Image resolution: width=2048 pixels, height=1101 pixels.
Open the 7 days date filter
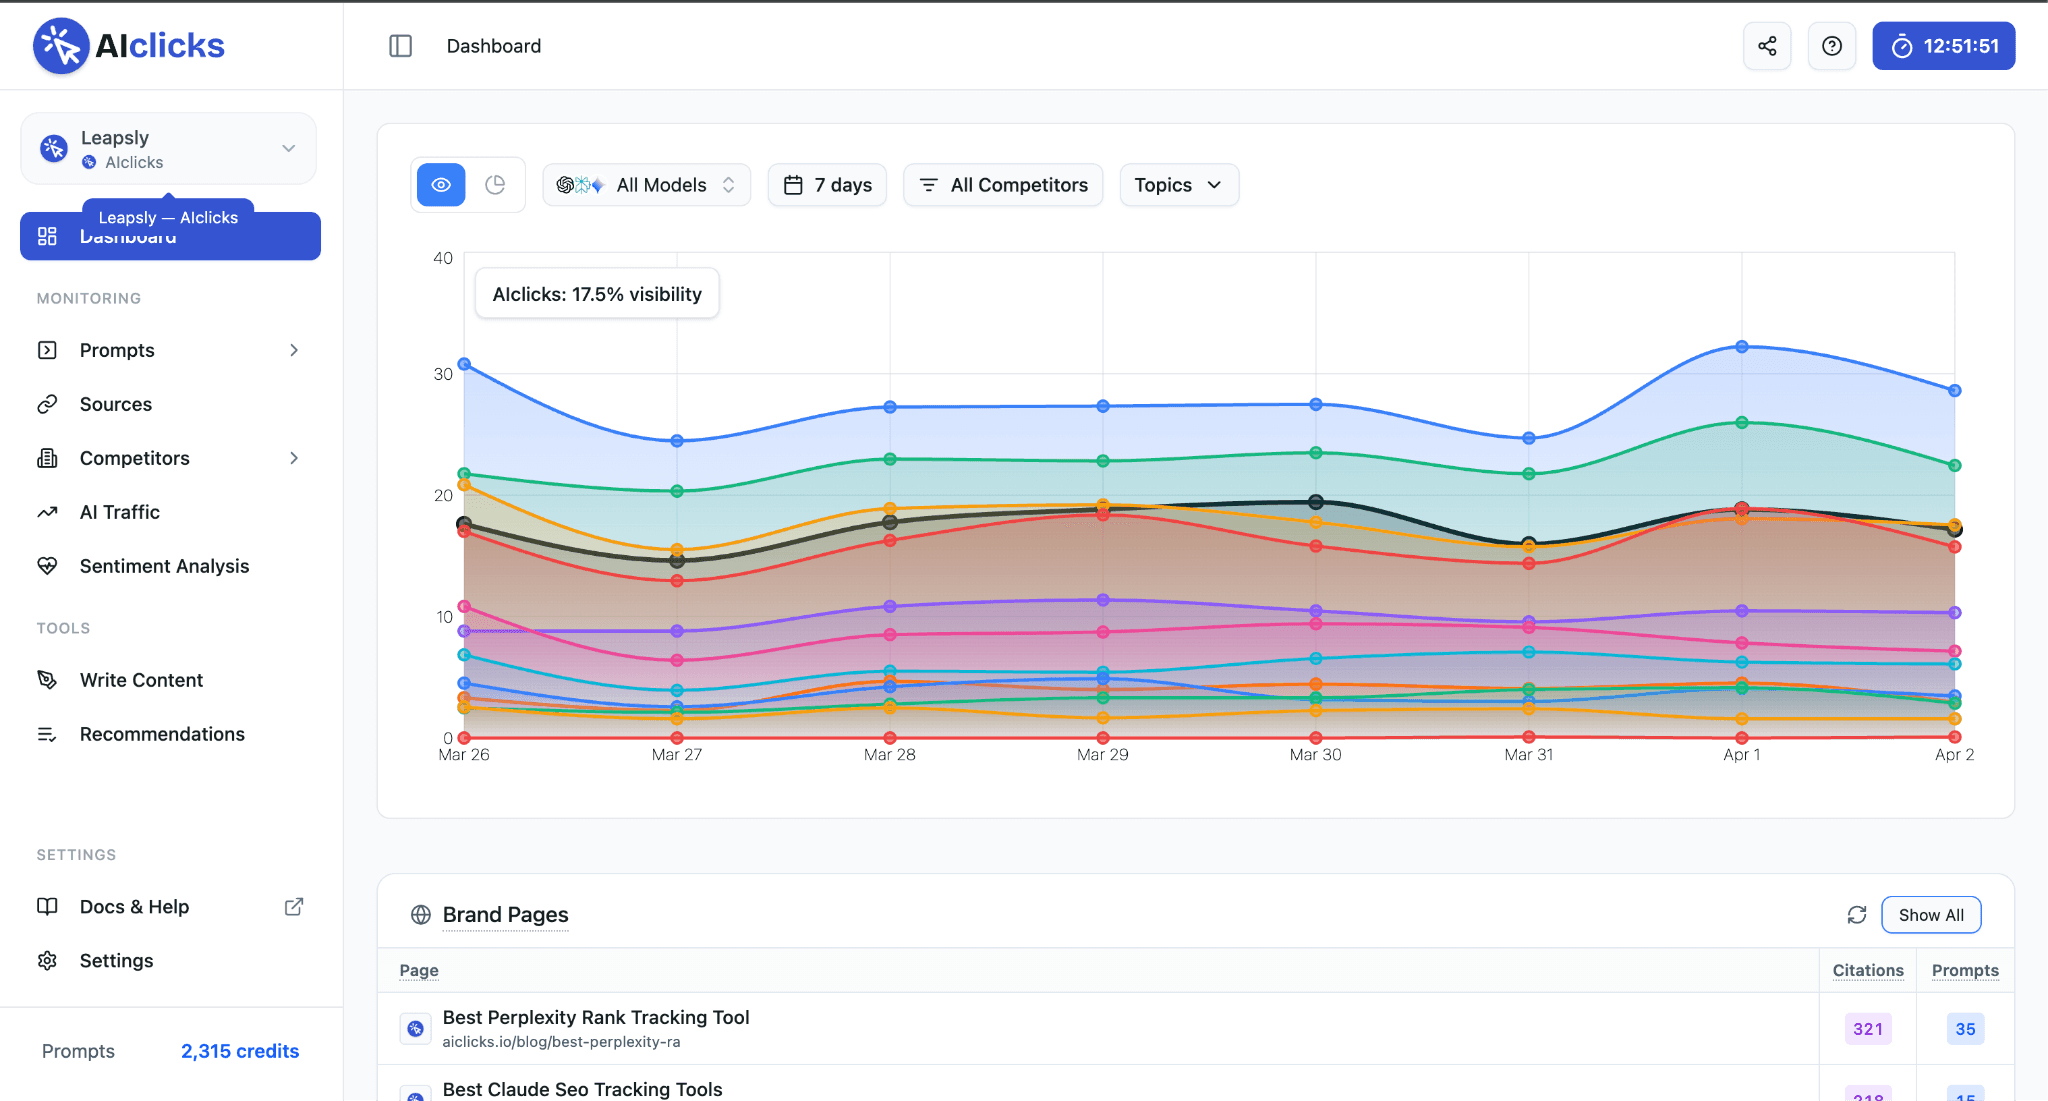coord(827,185)
